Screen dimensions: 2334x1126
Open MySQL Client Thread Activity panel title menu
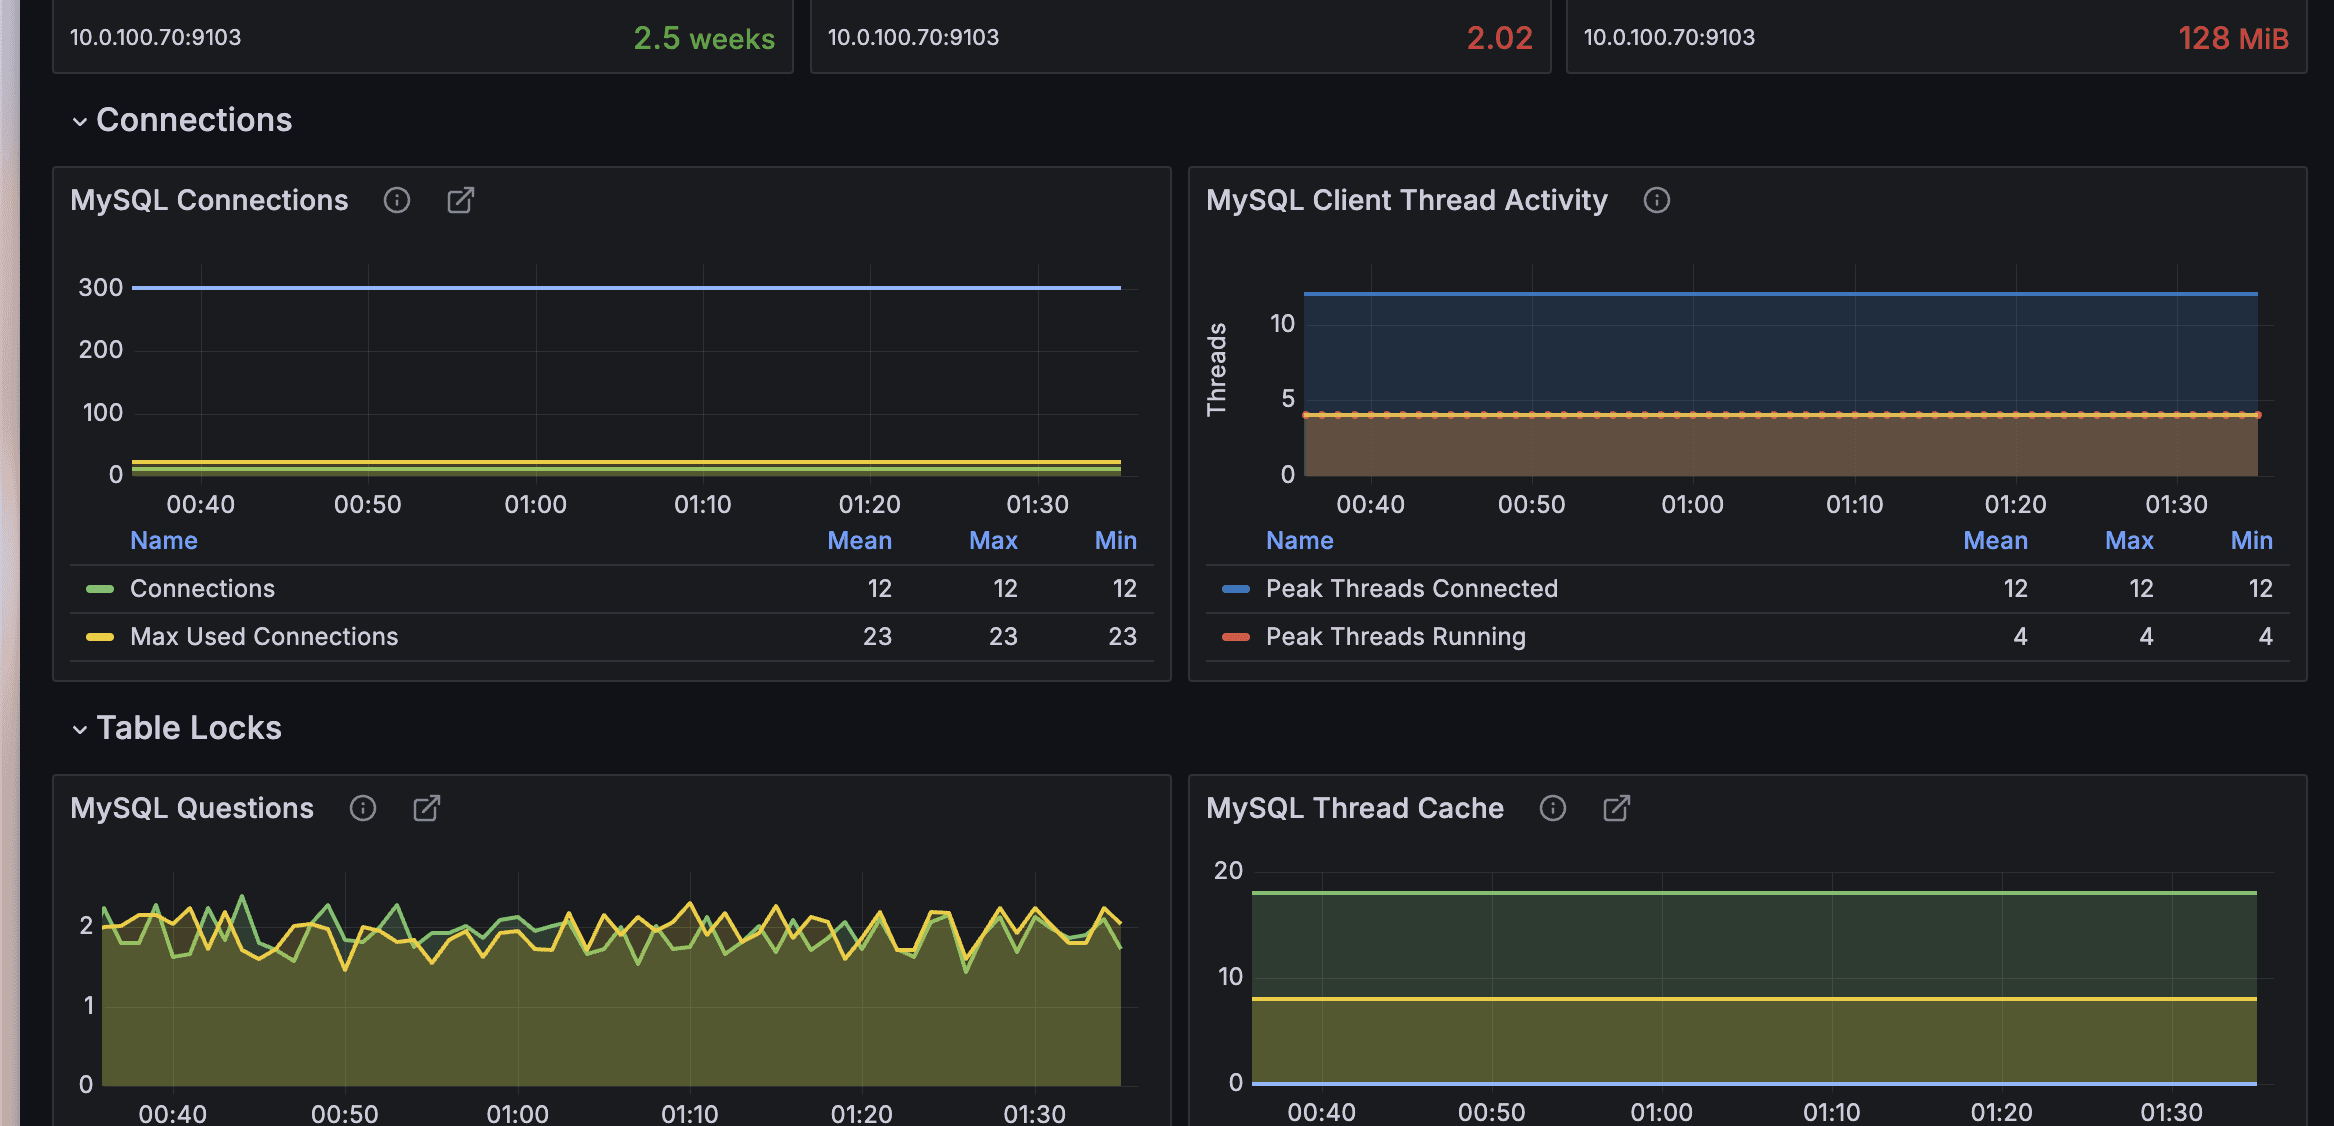coord(1406,200)
